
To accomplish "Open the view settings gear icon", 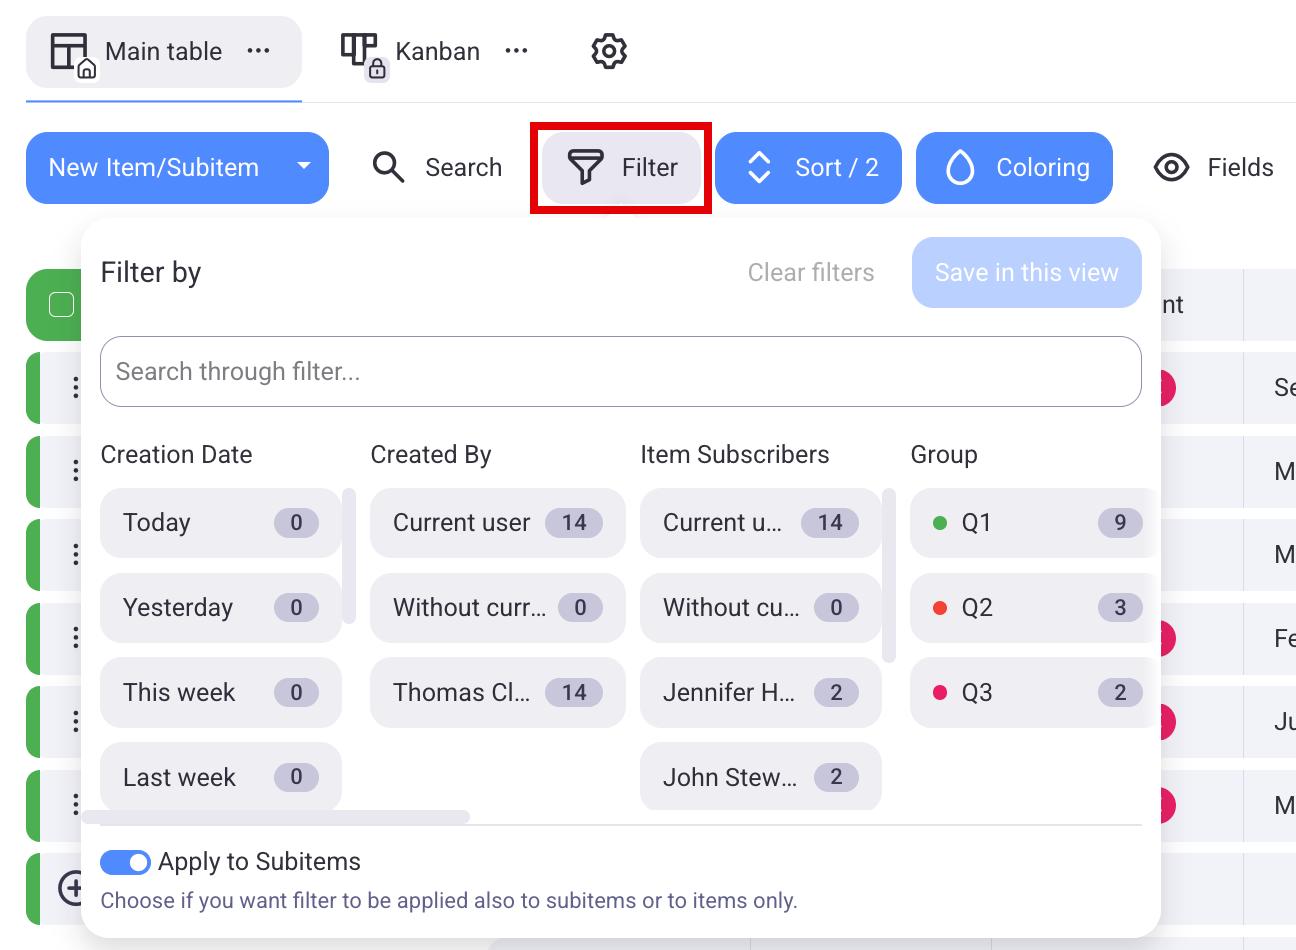I will [x=608, y=51].
